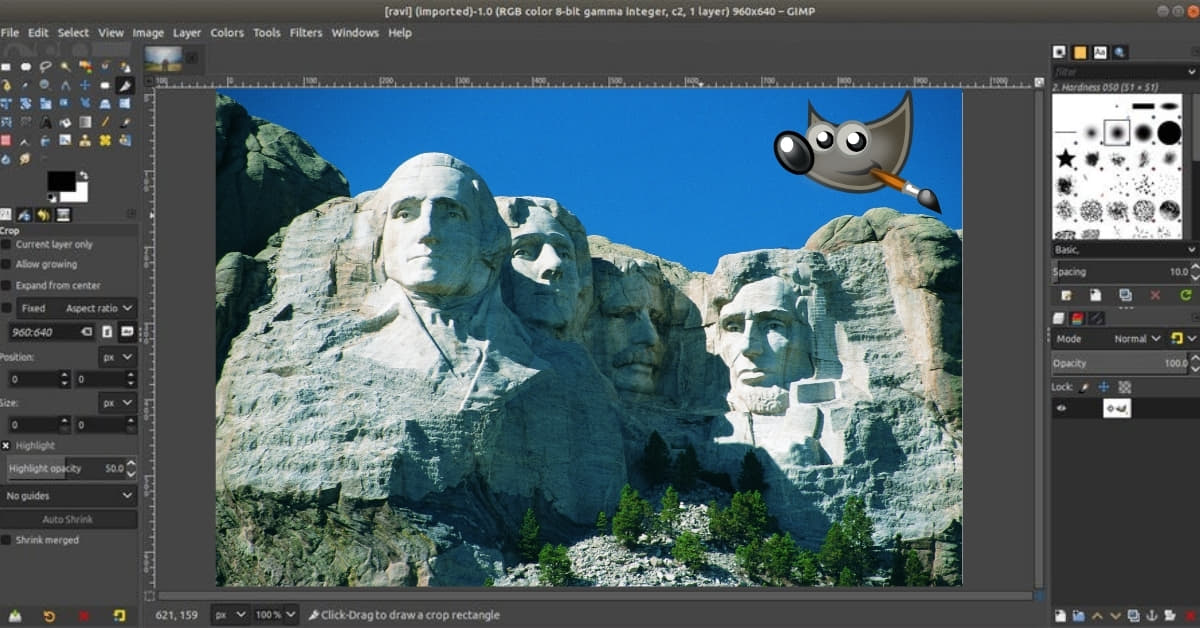Viewport: 1200px width, 628px height.
Task: Select the Select by Color tool
Action: pyautogui.click(x=85, y=67)
